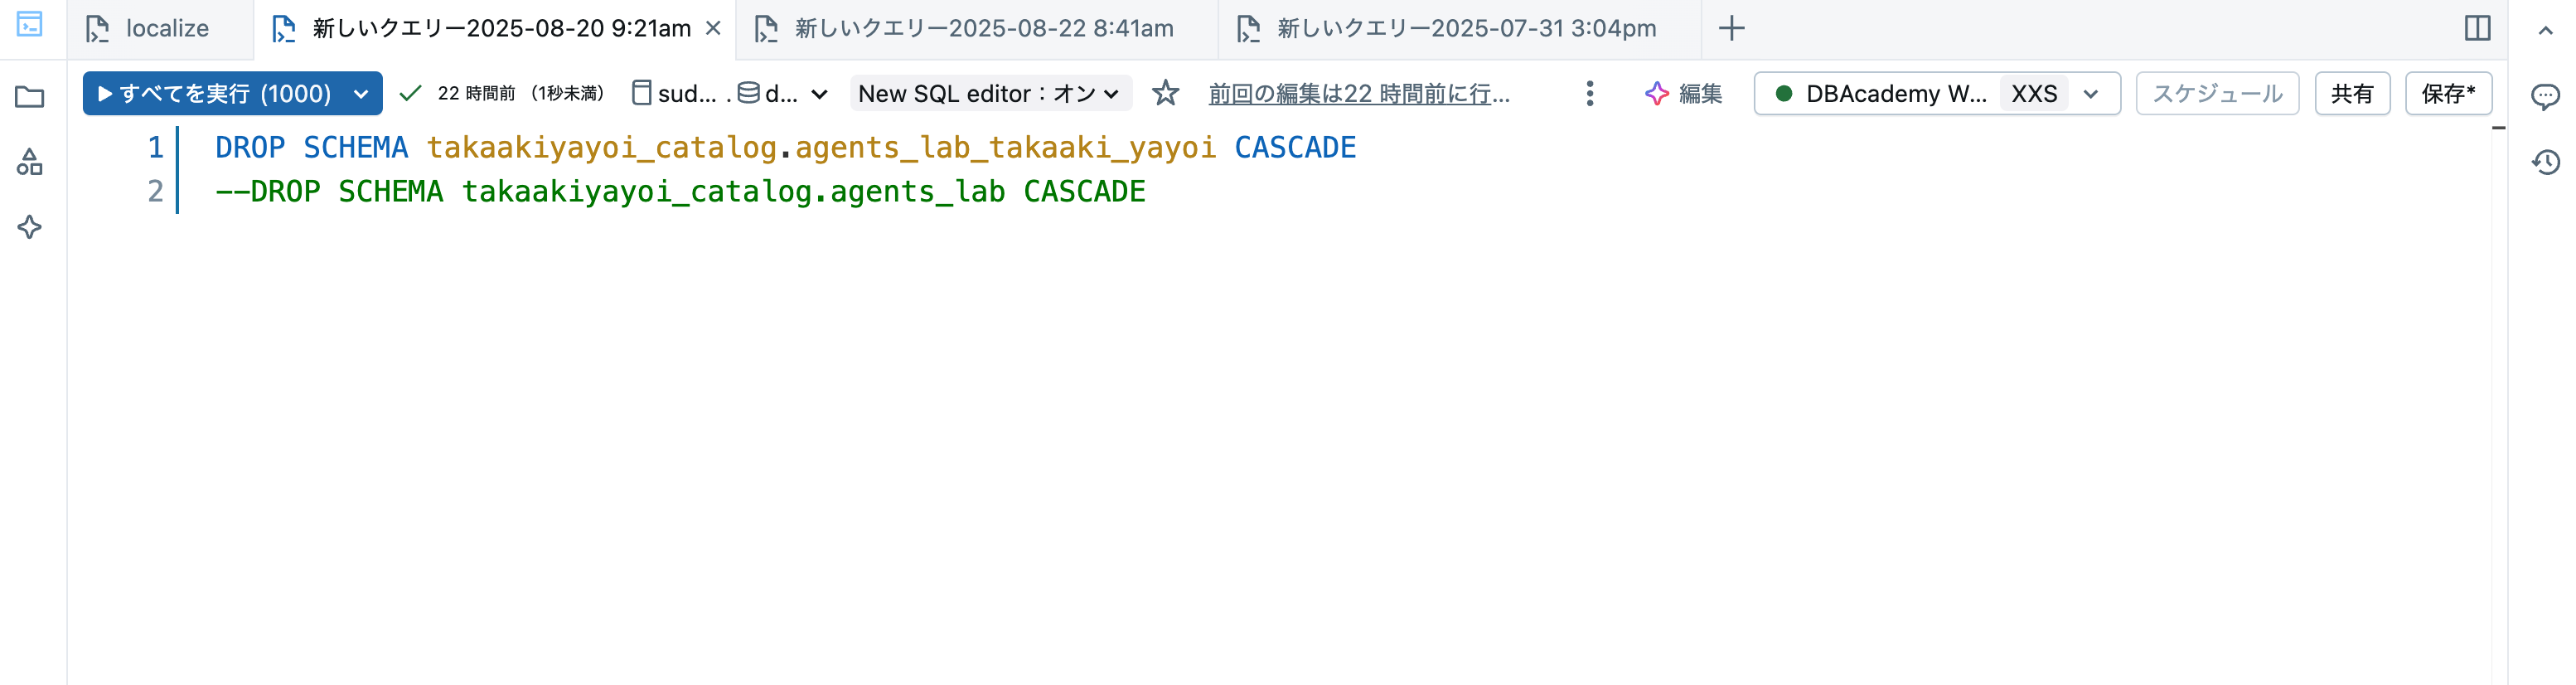Expand the run options dropdown arrow
This screenshot has height=685, width=2576.
click(x=362, y=93)
